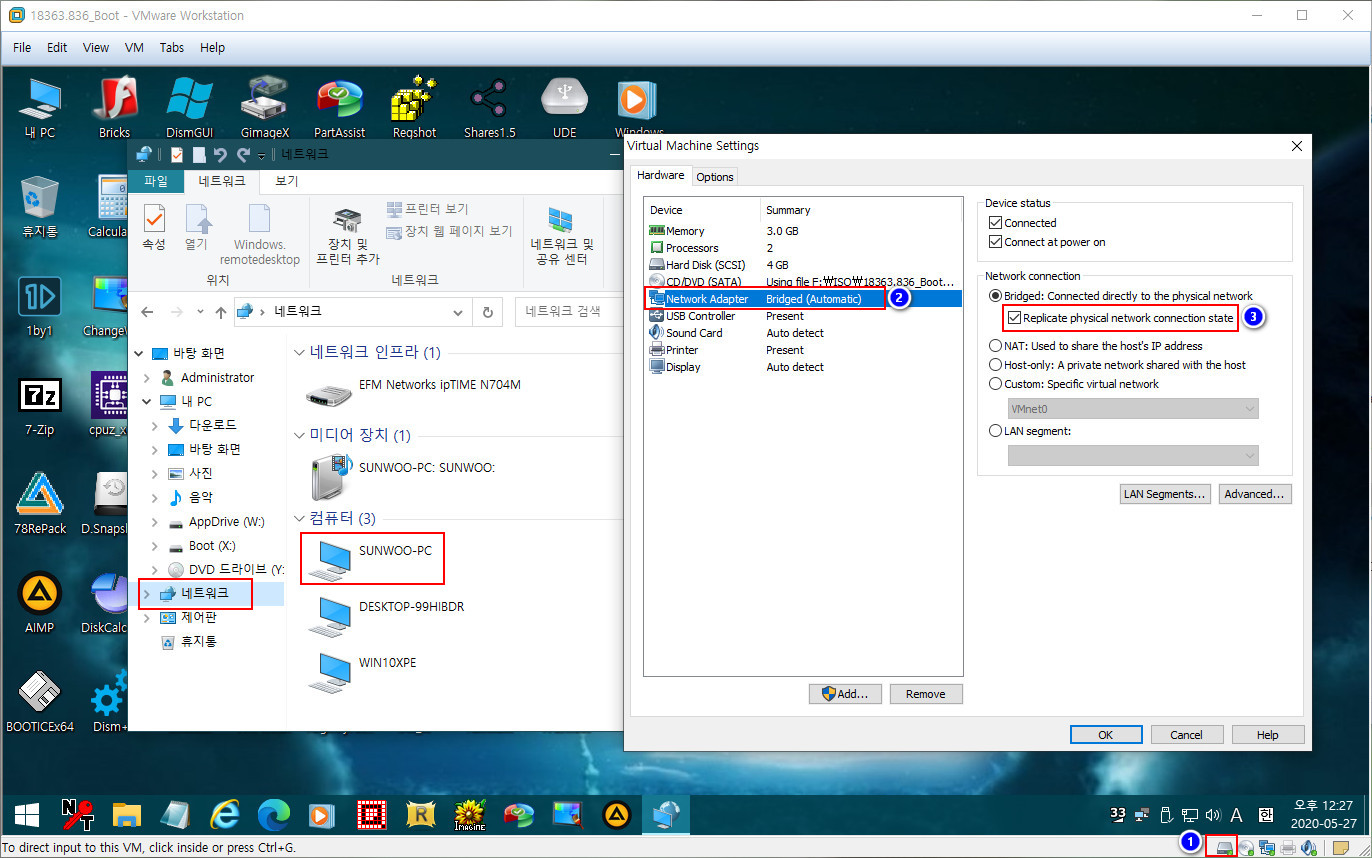Image resolution: width=1372 pixels, height=858 pixels.
Task: Open the LAN Segments... dialog
Action: click(x=1165, y=493)
